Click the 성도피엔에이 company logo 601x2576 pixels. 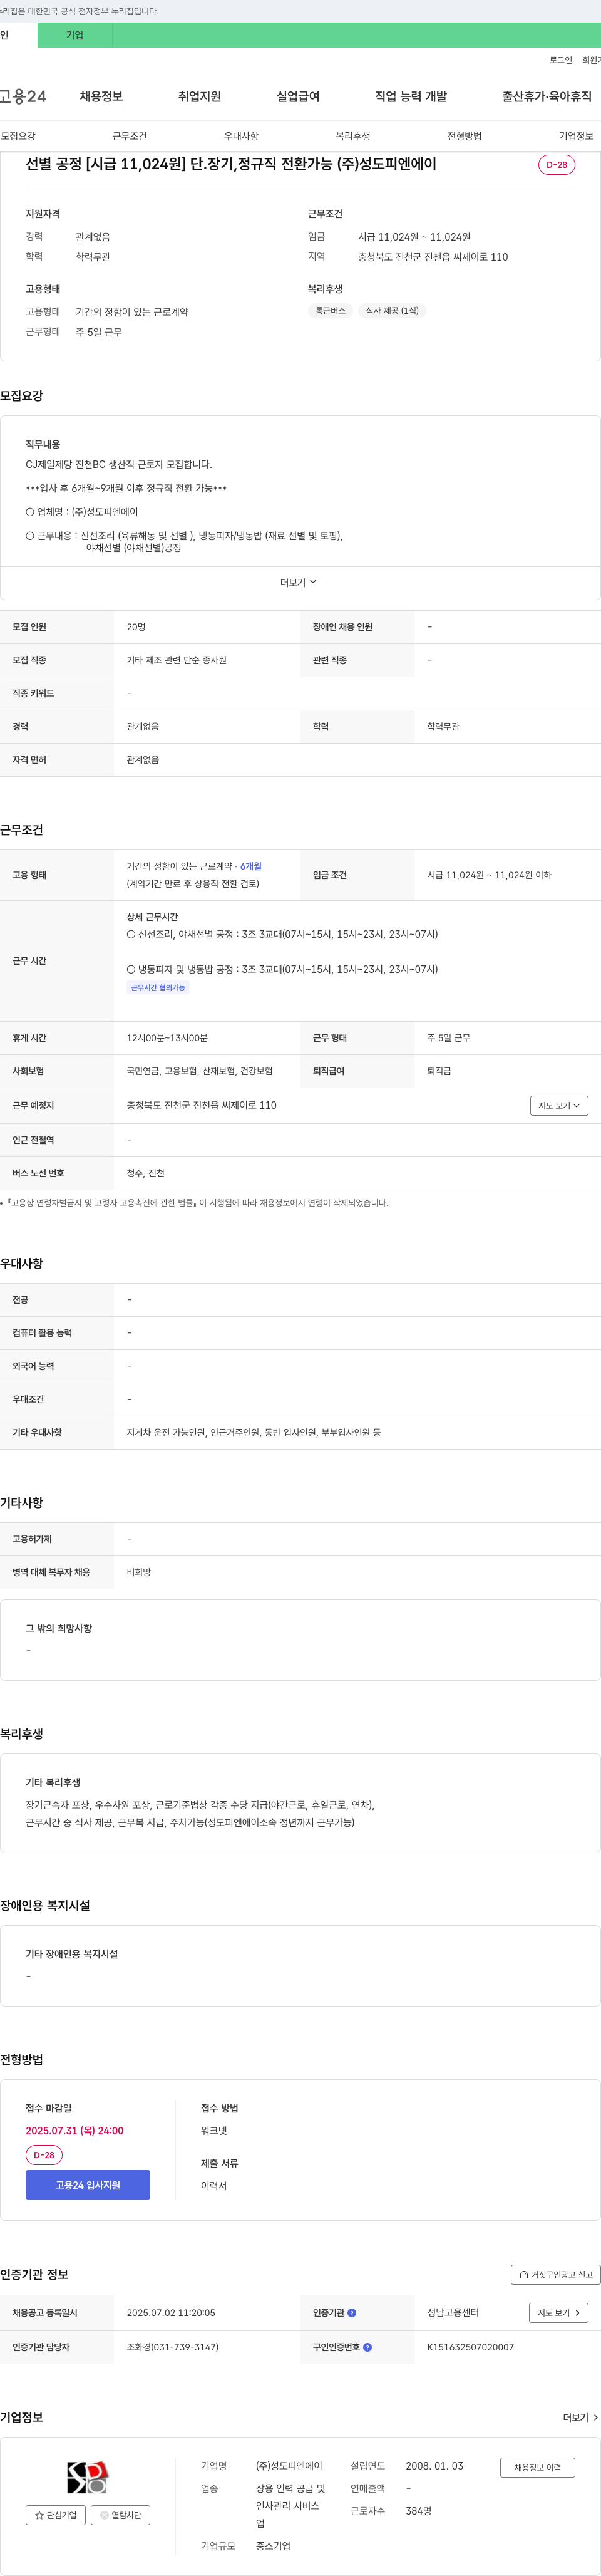pyautogui.click(x=88, y=2477)
